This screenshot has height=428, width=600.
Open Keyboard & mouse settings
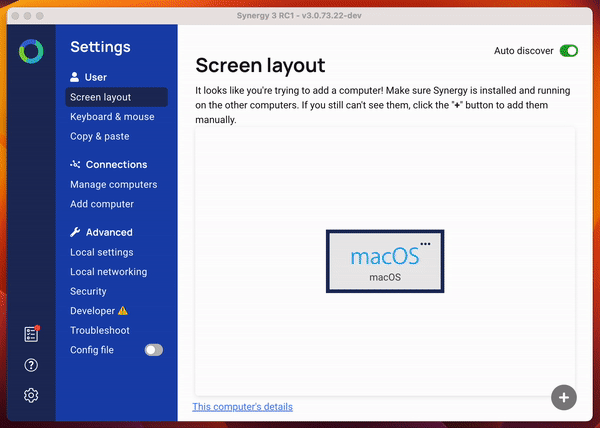pos(112,117)
